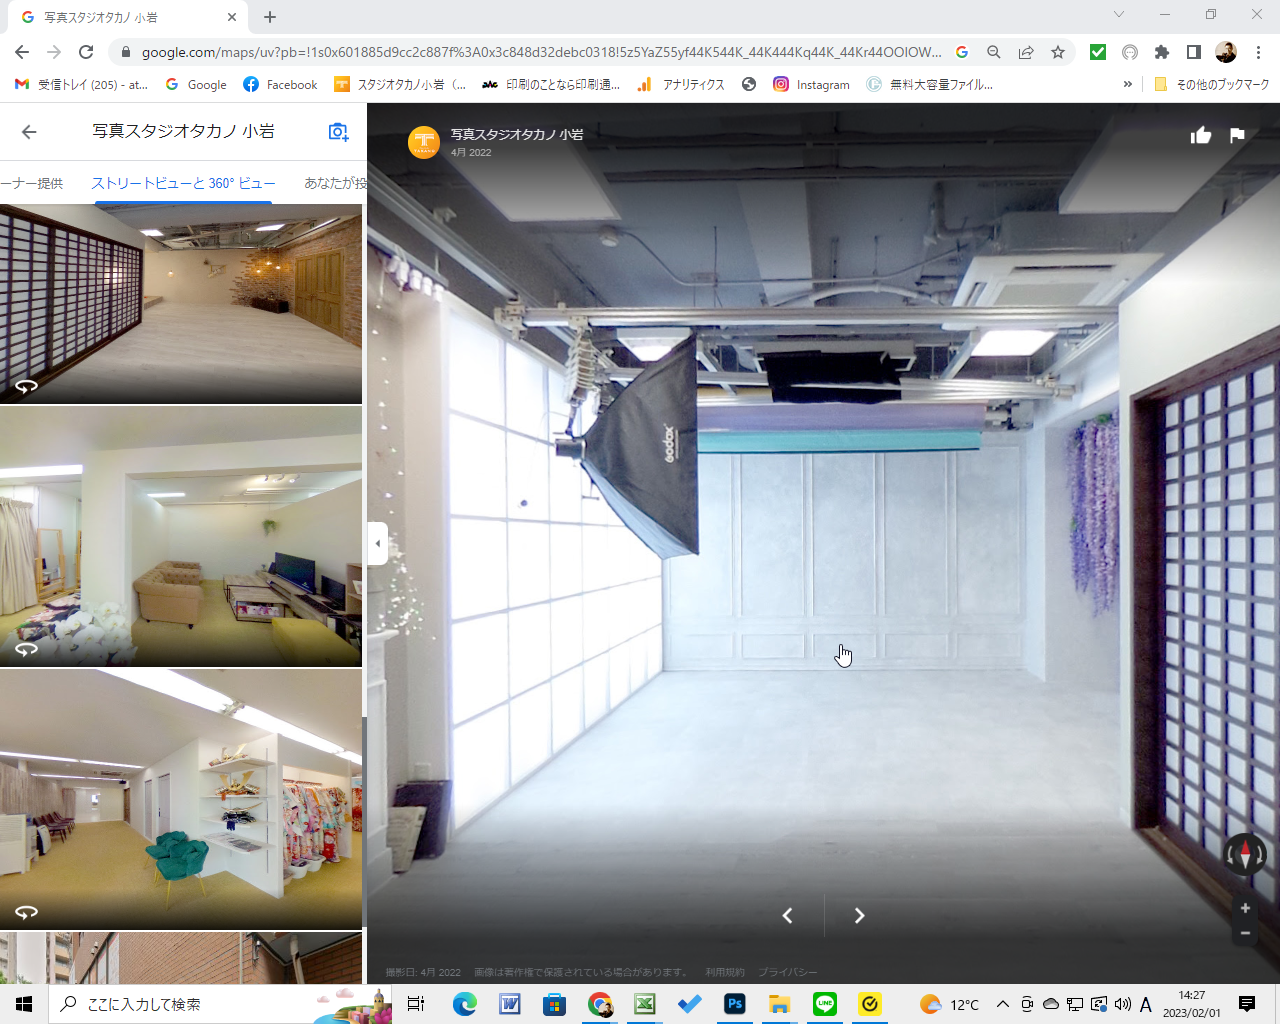Open the Chrome three-dot menu

click(1258, 52)
